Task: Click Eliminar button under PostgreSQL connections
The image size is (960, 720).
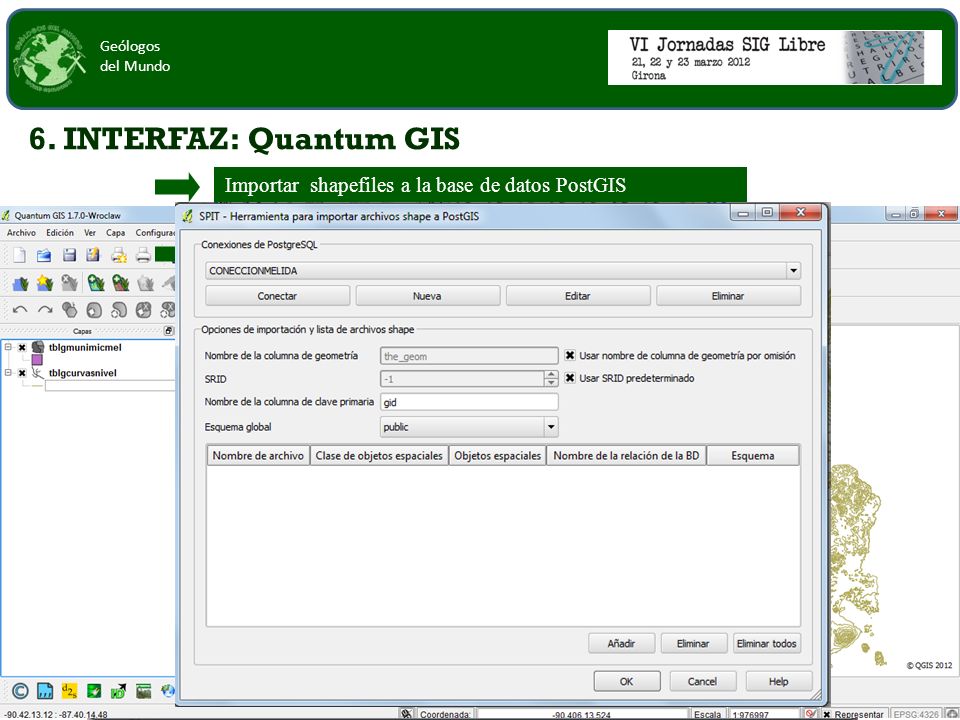Action: coord(729,296)
